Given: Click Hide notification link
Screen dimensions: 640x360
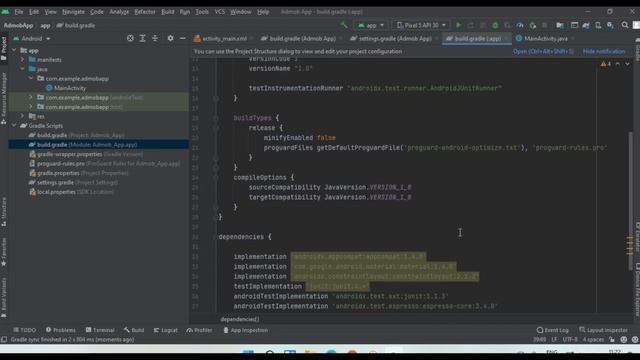Looking at the screenshot, I should [604, 51].
